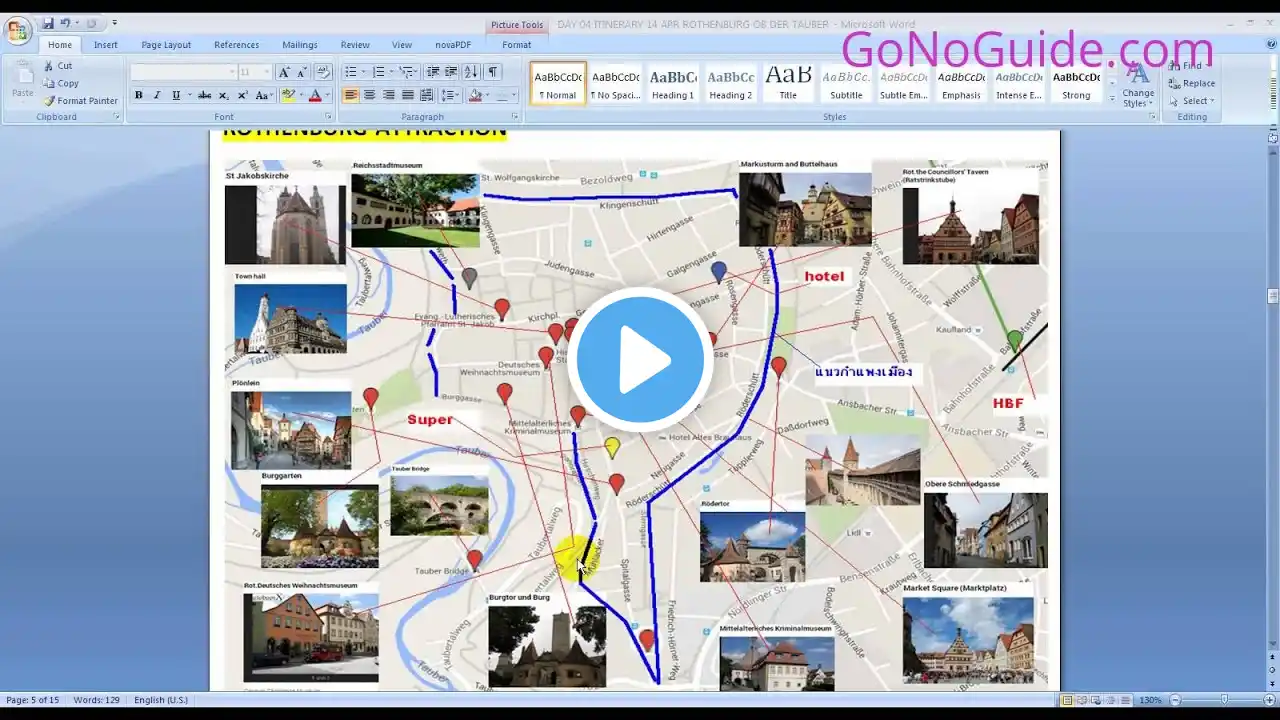This screenshot has width=1280, height=720.
Task: Zoom in using the plus button
Action: point(1271,700)
